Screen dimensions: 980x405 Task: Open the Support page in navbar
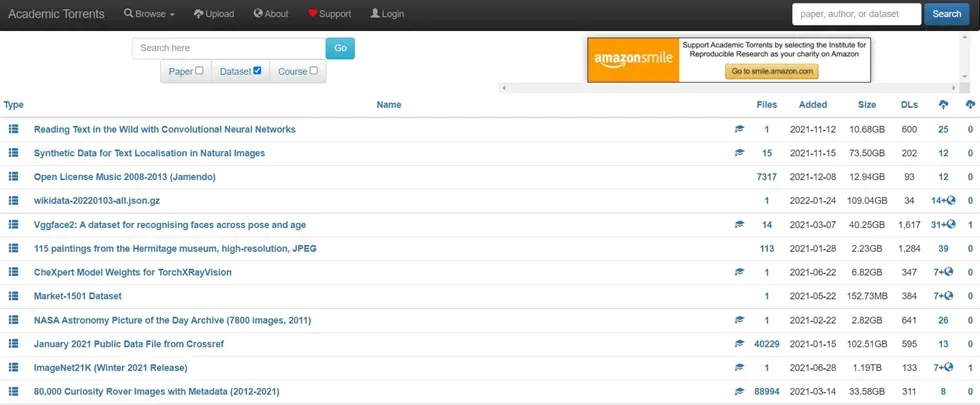(329, 14)
